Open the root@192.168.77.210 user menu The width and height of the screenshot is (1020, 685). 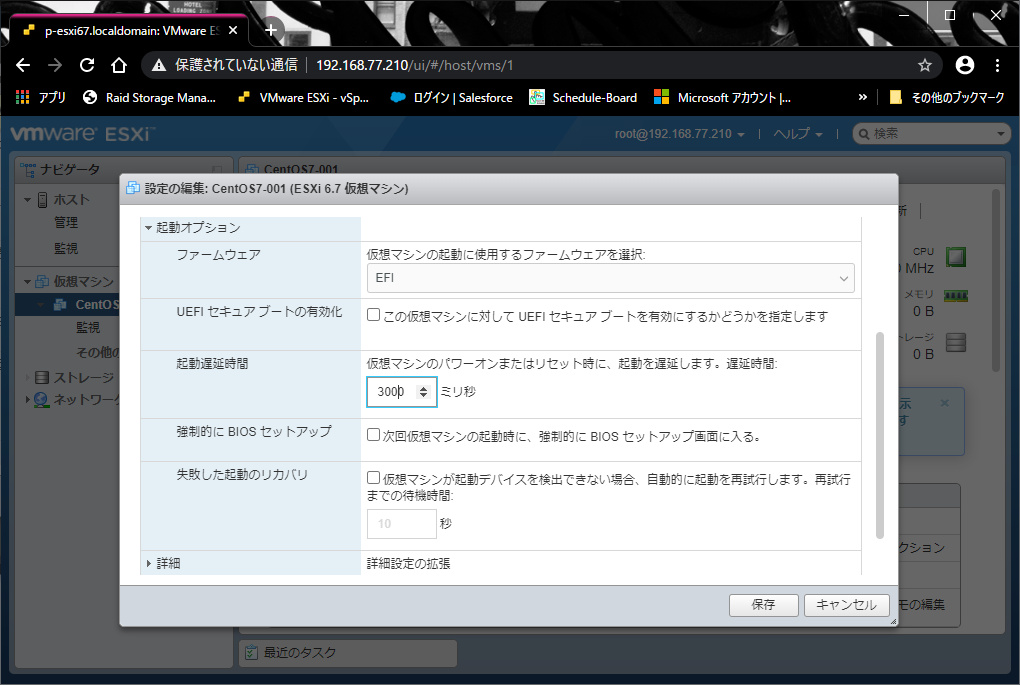point(679,134)
